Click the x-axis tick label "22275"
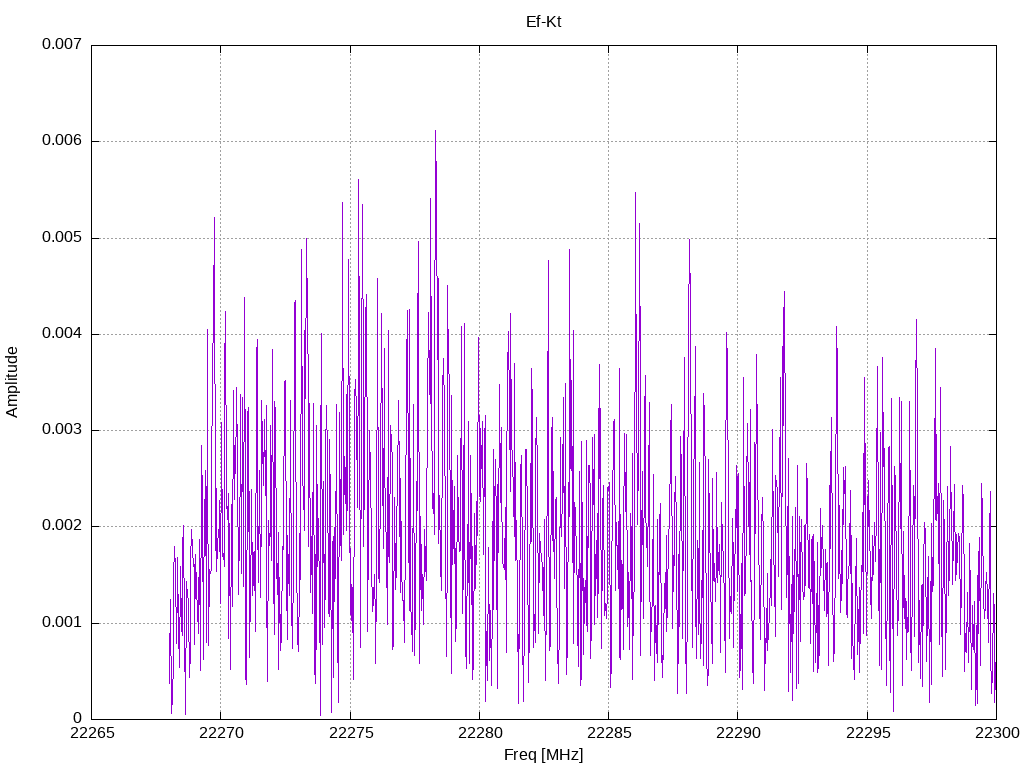 tap(351, 733)
